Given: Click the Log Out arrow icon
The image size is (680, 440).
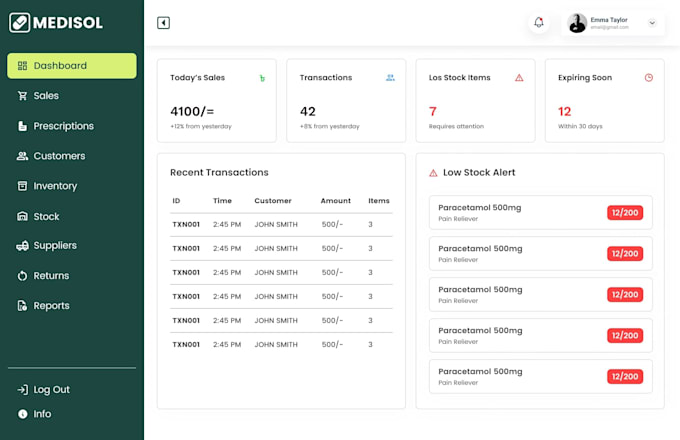Looking at the screenshot, I should pos(23,390).
